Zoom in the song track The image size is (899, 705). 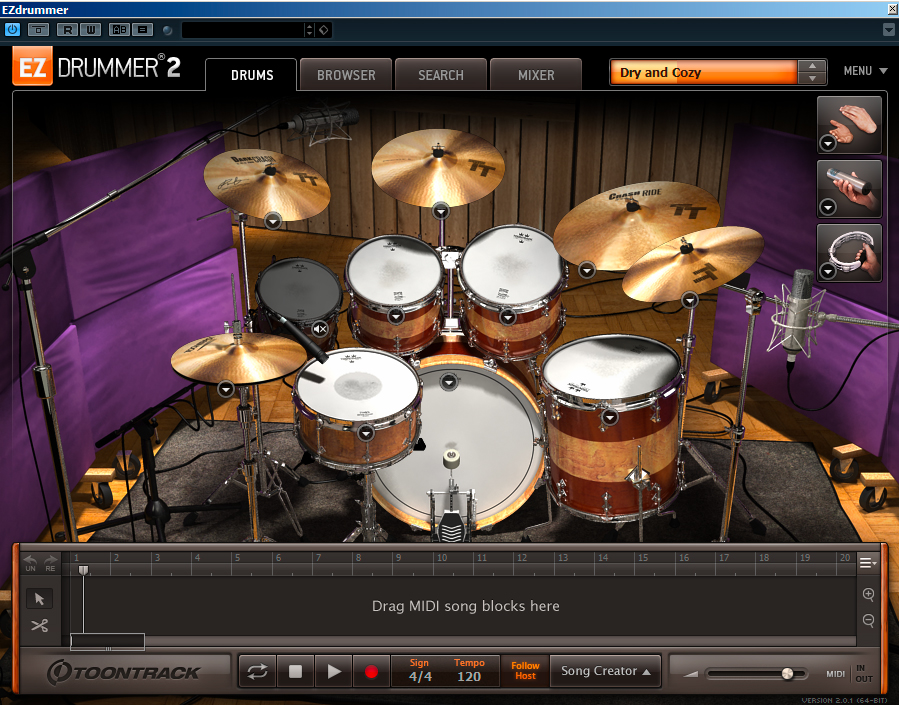(x=868, y=594)
